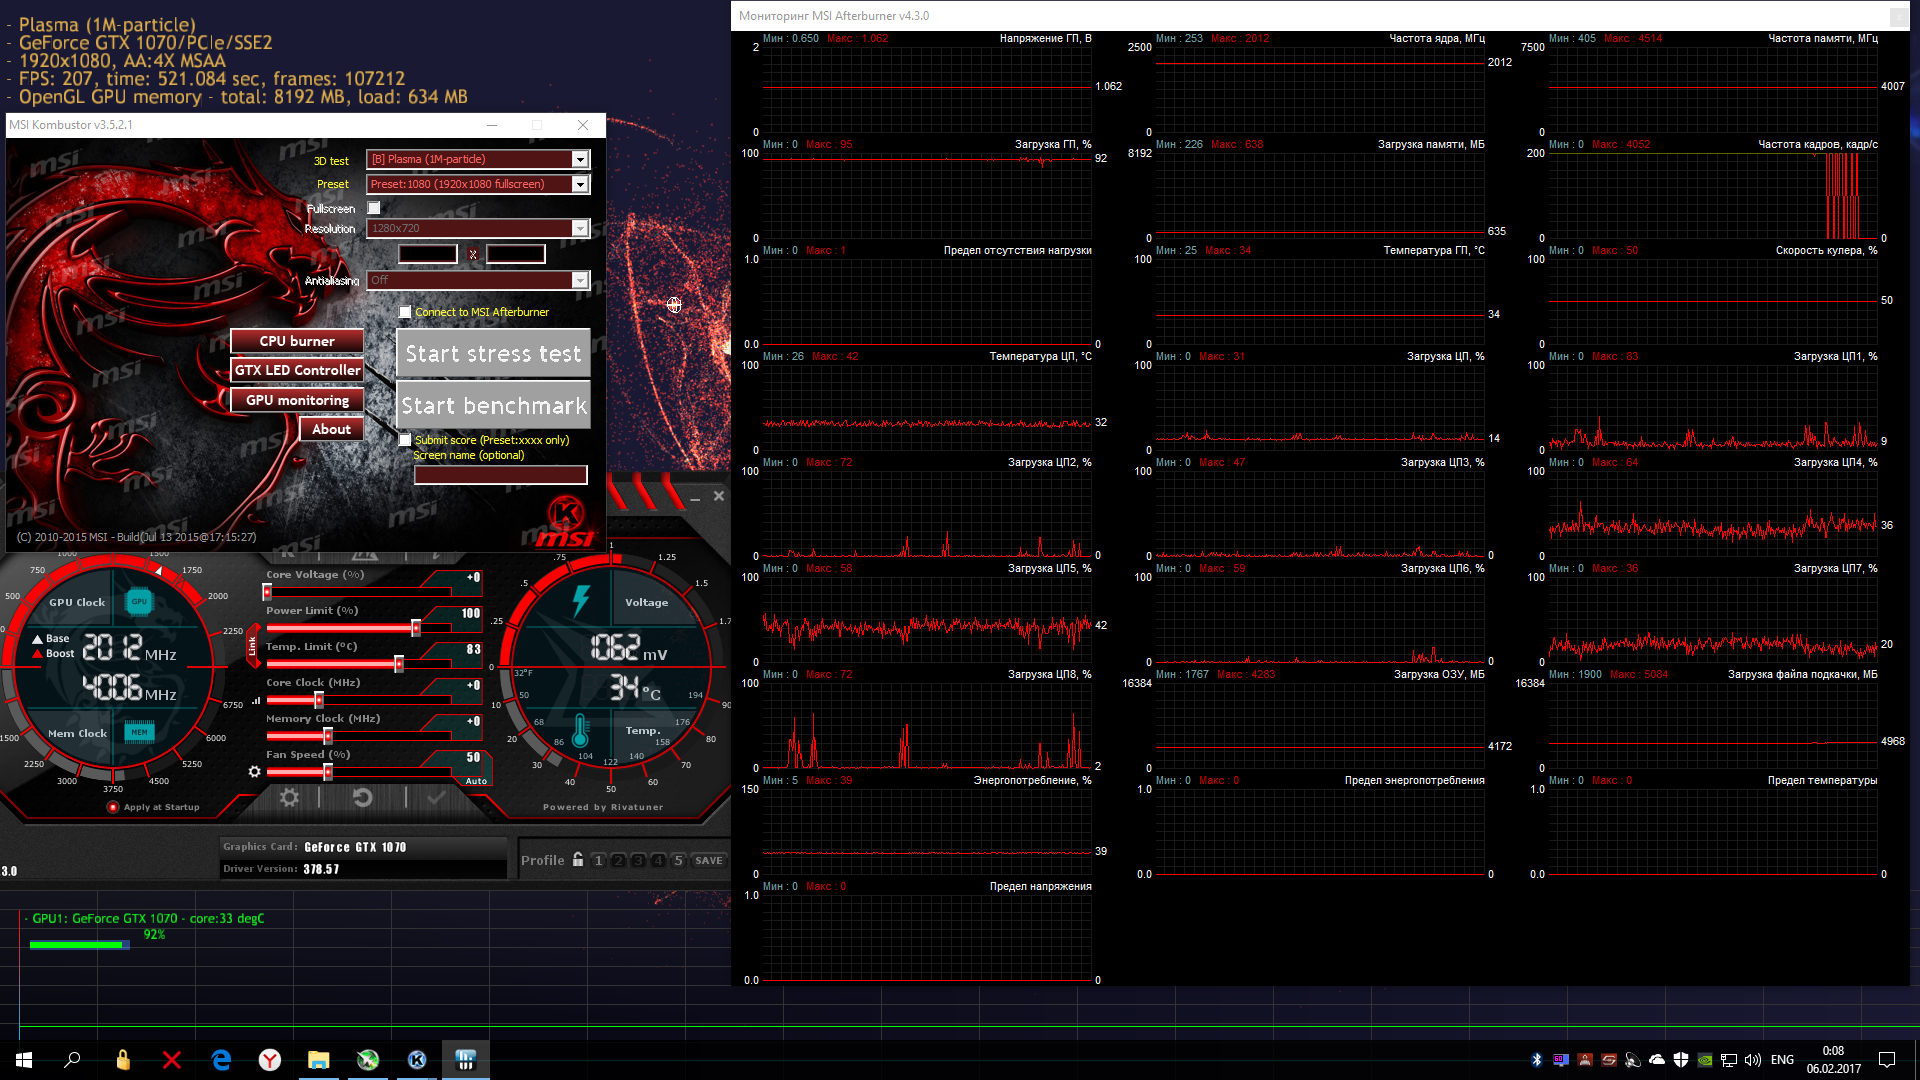Enable the Fullscreen checkbox
Screen dimensions: 1920x1080
click(x=374, y=208)
